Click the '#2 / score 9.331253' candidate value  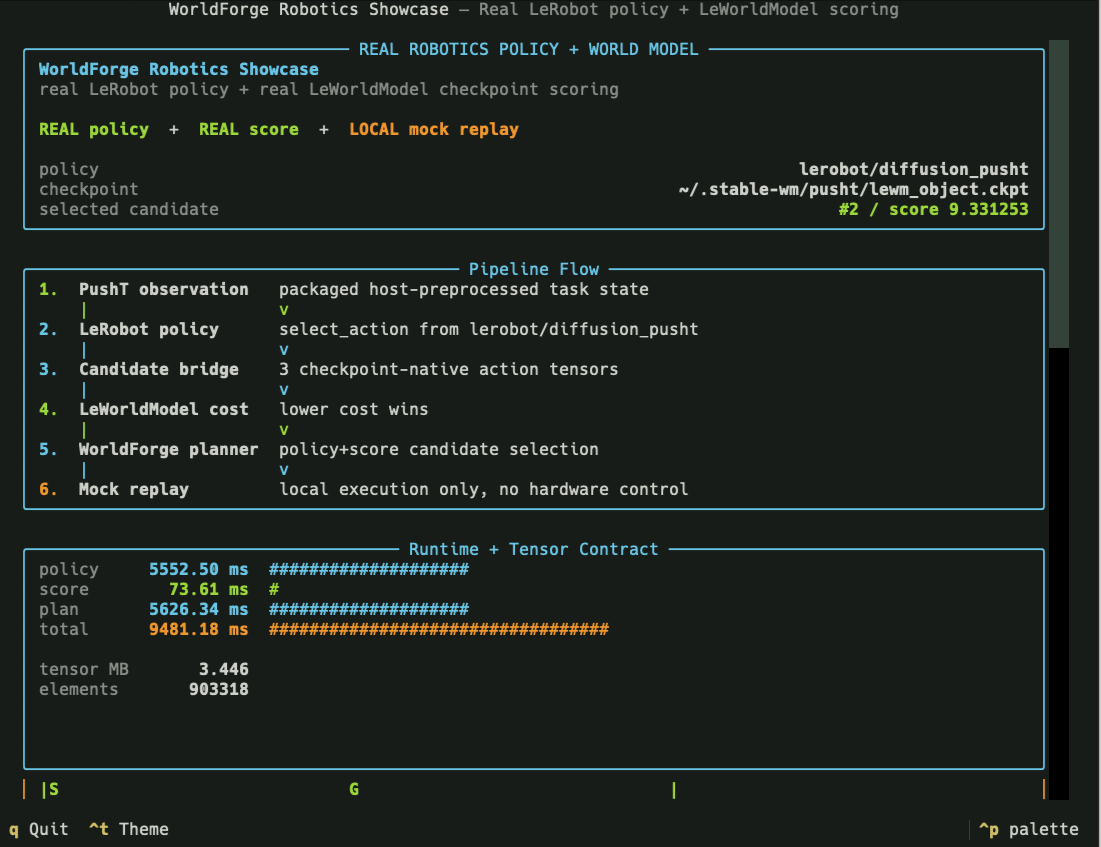[933, 209]
